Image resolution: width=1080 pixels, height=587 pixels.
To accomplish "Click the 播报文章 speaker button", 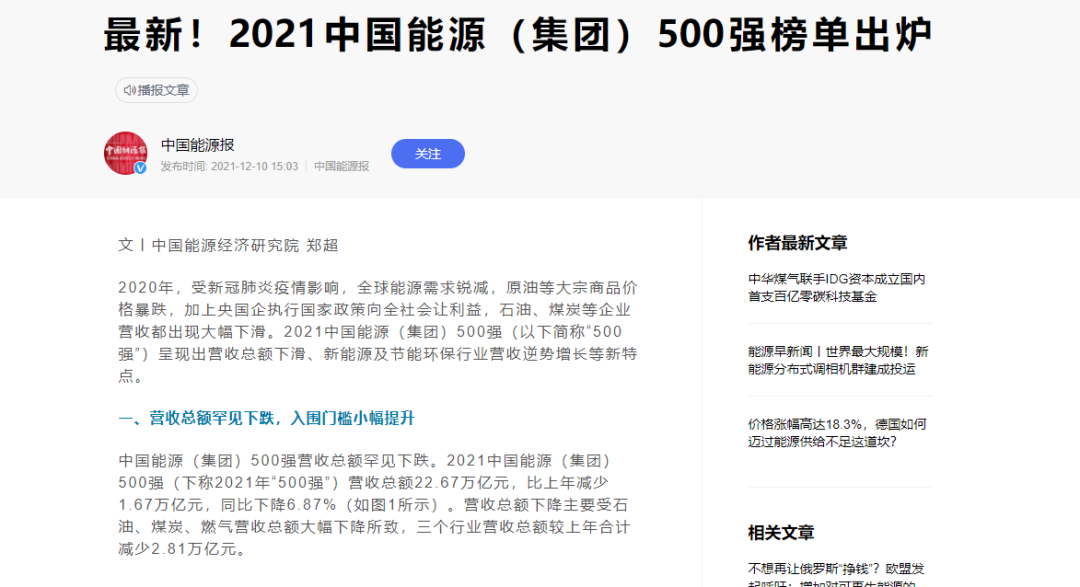I will pyautogui.click(x=156, y=90).
